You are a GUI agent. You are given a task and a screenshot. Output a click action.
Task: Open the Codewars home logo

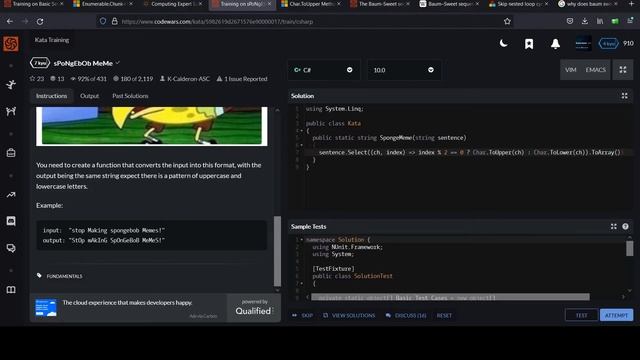pyautogui.click(x=11, y=43)
